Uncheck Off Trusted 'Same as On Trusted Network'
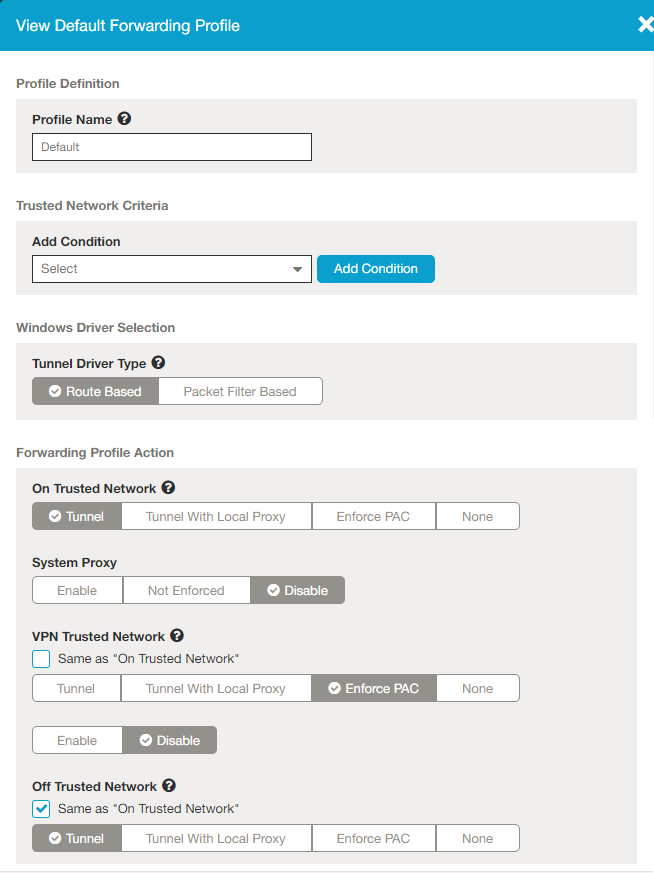Viewport: 654px width, 873px height. pos(41,809)
